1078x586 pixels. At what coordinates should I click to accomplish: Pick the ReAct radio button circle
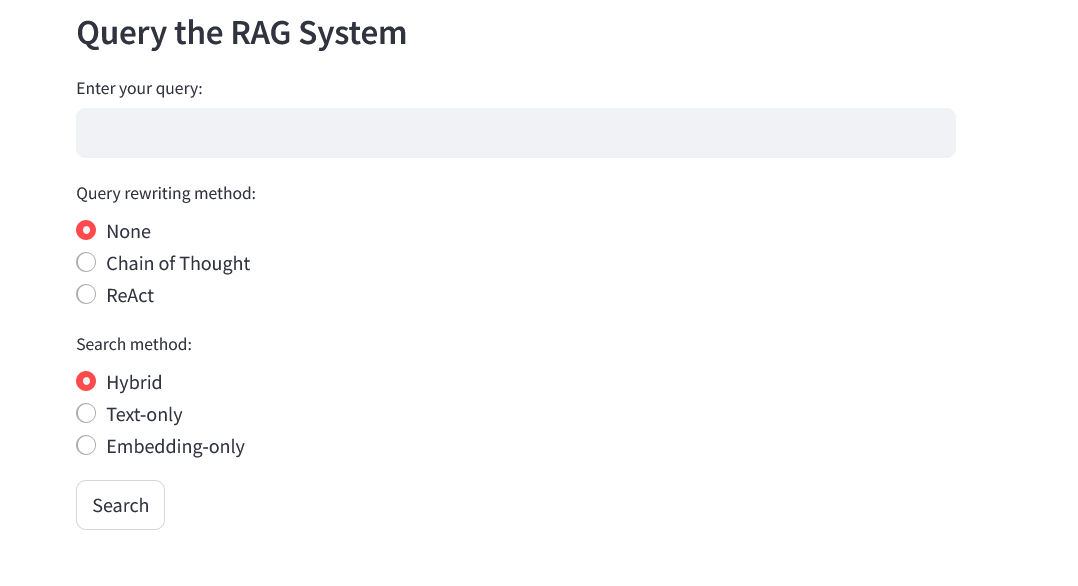[x=86, y=294]
